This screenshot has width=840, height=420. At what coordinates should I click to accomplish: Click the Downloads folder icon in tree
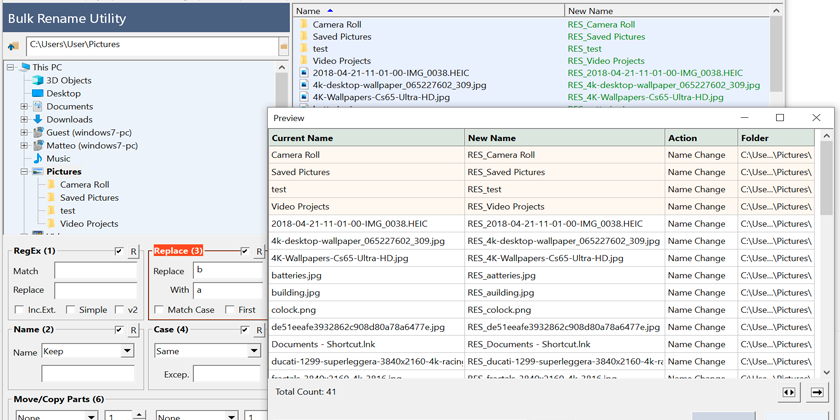click(x=37, y=120)
